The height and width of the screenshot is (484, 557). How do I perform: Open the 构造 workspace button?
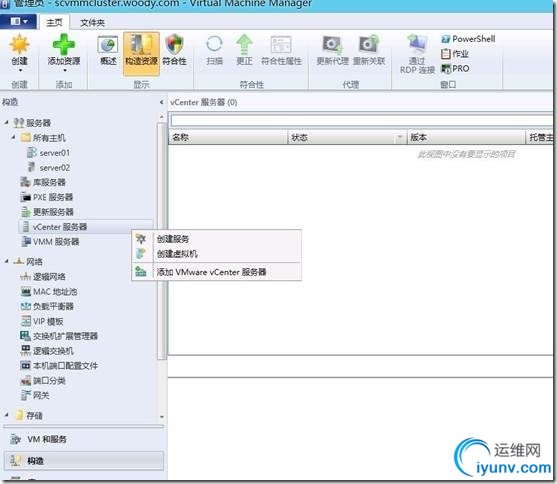[84, 461]
